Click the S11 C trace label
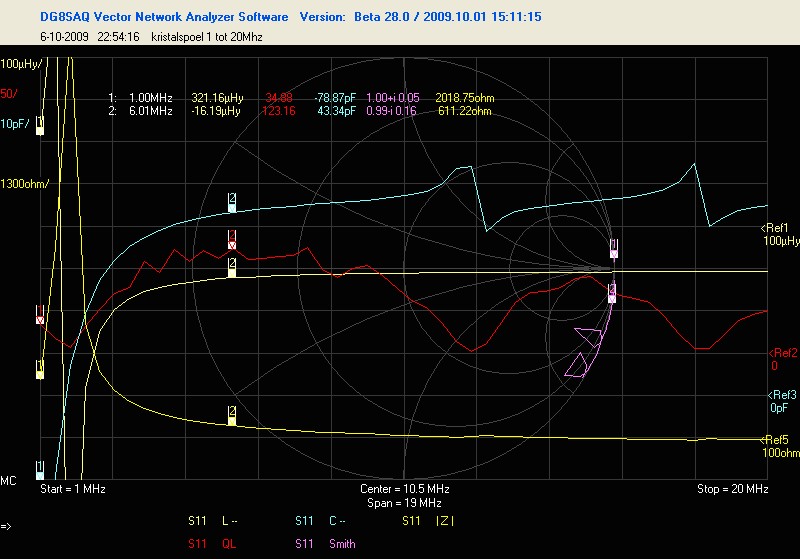800x559 pixels. (320, 521)
